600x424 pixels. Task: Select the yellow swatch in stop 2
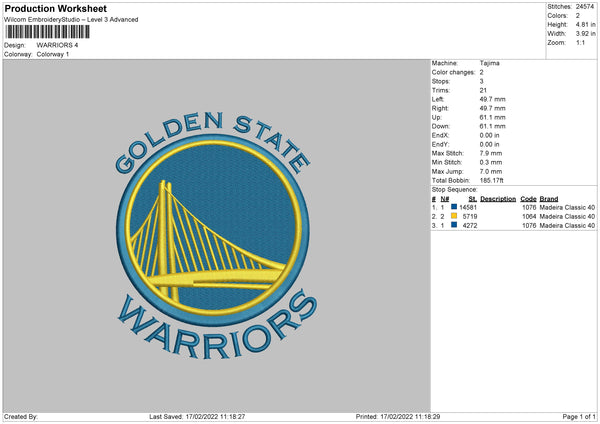point(454,216)
